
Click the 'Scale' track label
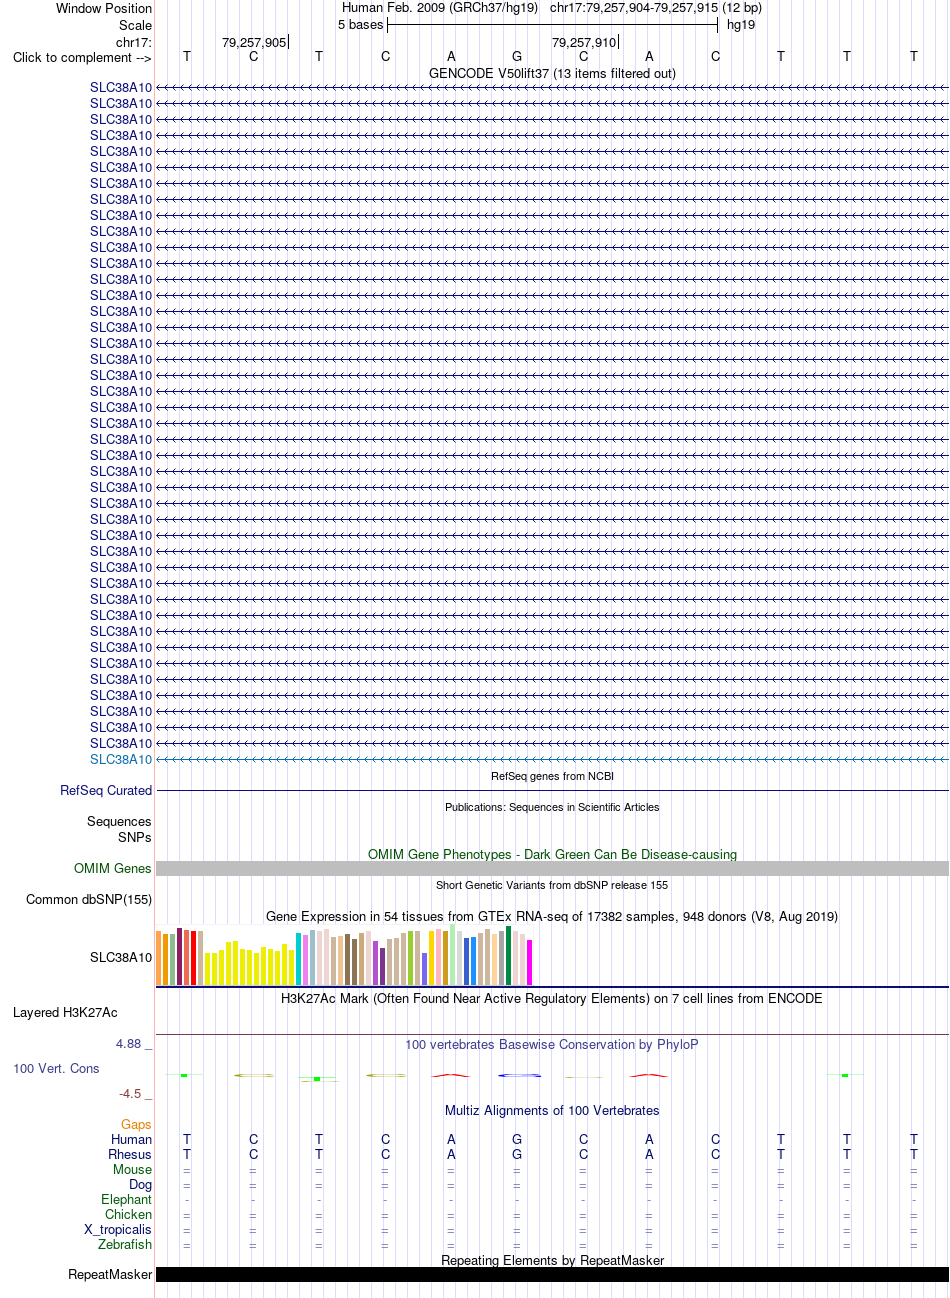coord(135,25)
